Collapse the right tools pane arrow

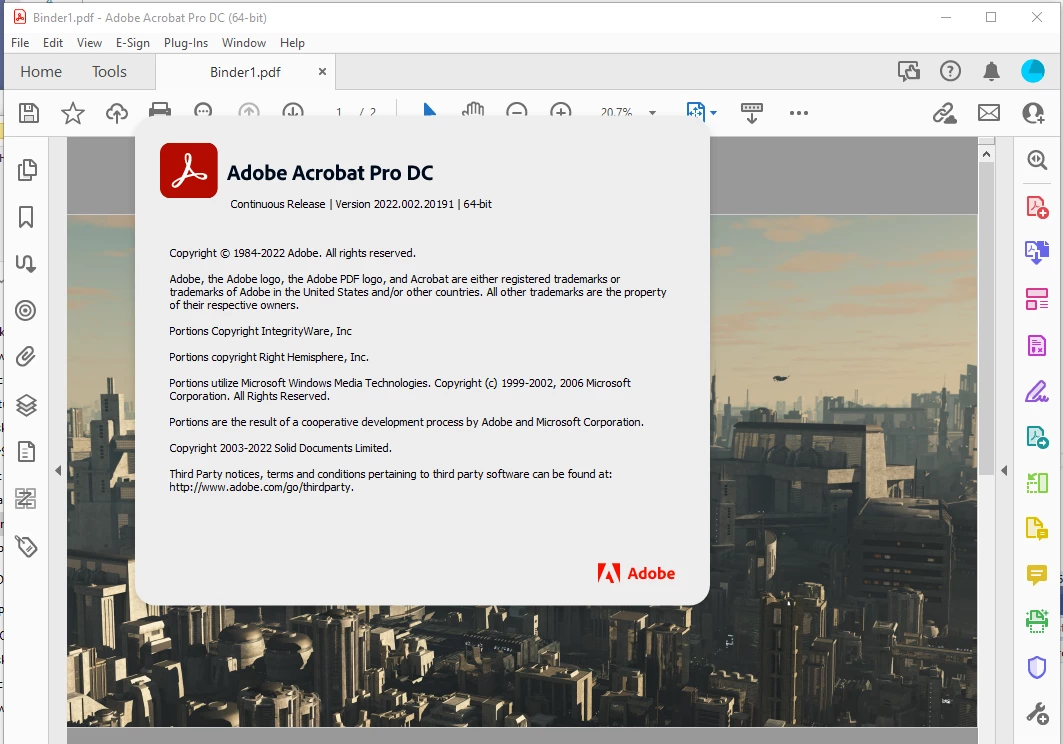1004,470
